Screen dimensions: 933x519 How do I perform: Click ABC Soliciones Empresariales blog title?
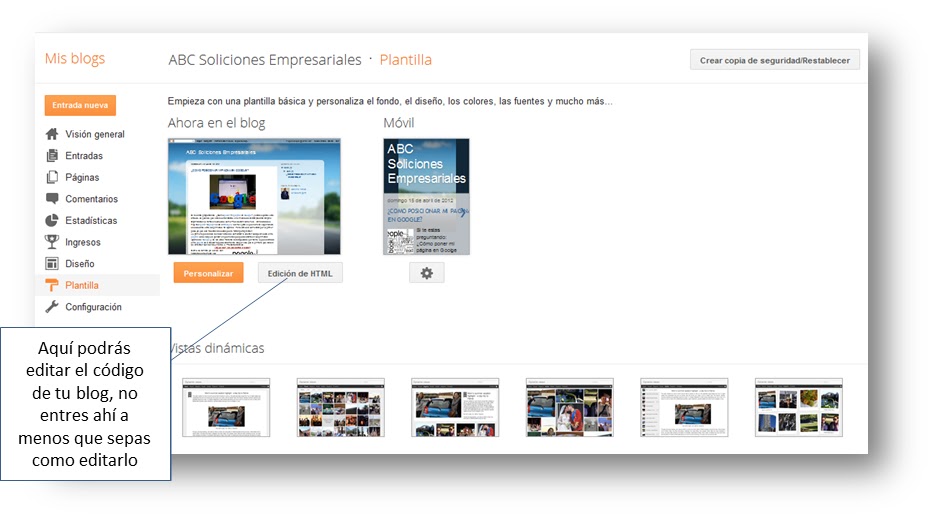(x=265, y=60)
